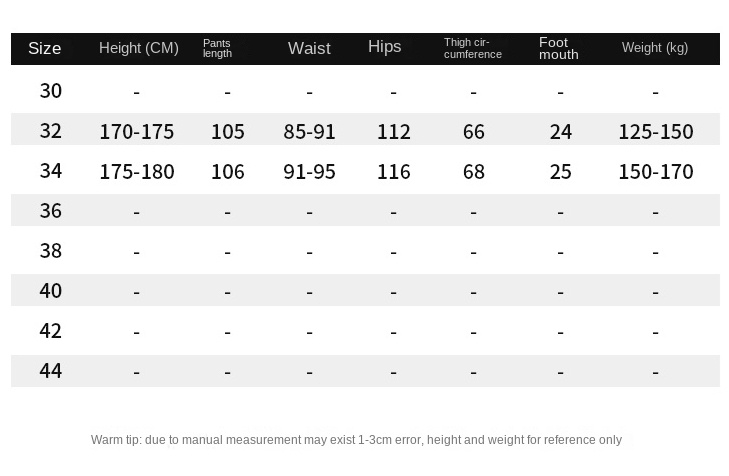This screenshot has height=476, width=729.
Task: Click the Waist column header
Action: [x=309, y=48]
